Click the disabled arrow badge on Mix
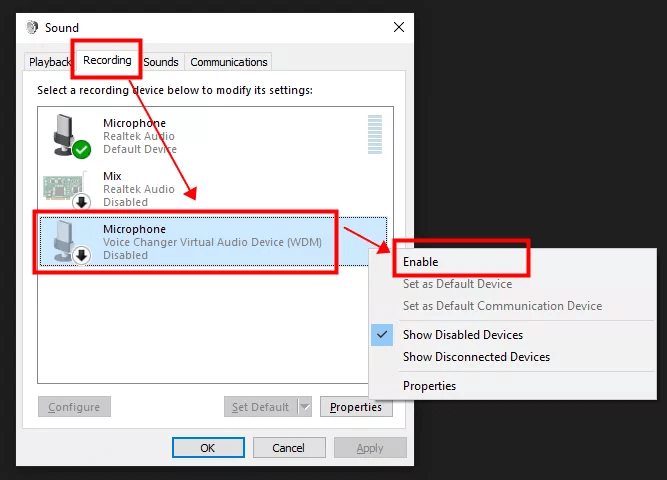Image resolution: width=667 pixels, height=480 pixels. pyautogui.click(x=81, y=202)
